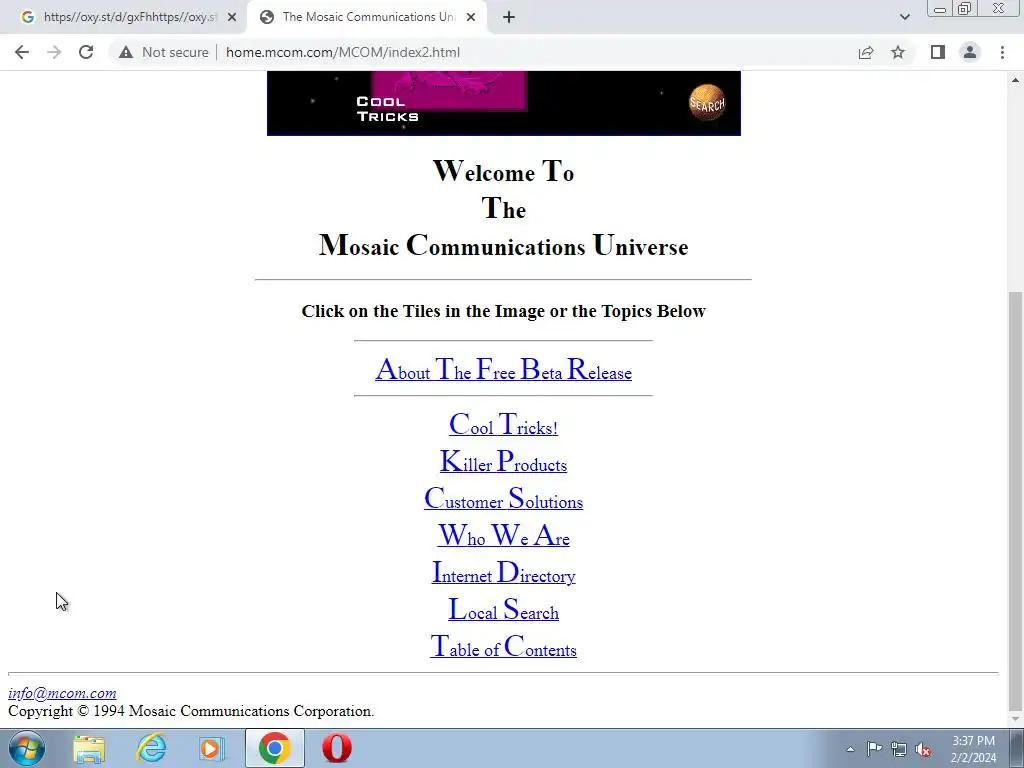This screenshot has width=1024, height=768.
Task: Minimize the Chrome window
Action: tap(940, 8)
